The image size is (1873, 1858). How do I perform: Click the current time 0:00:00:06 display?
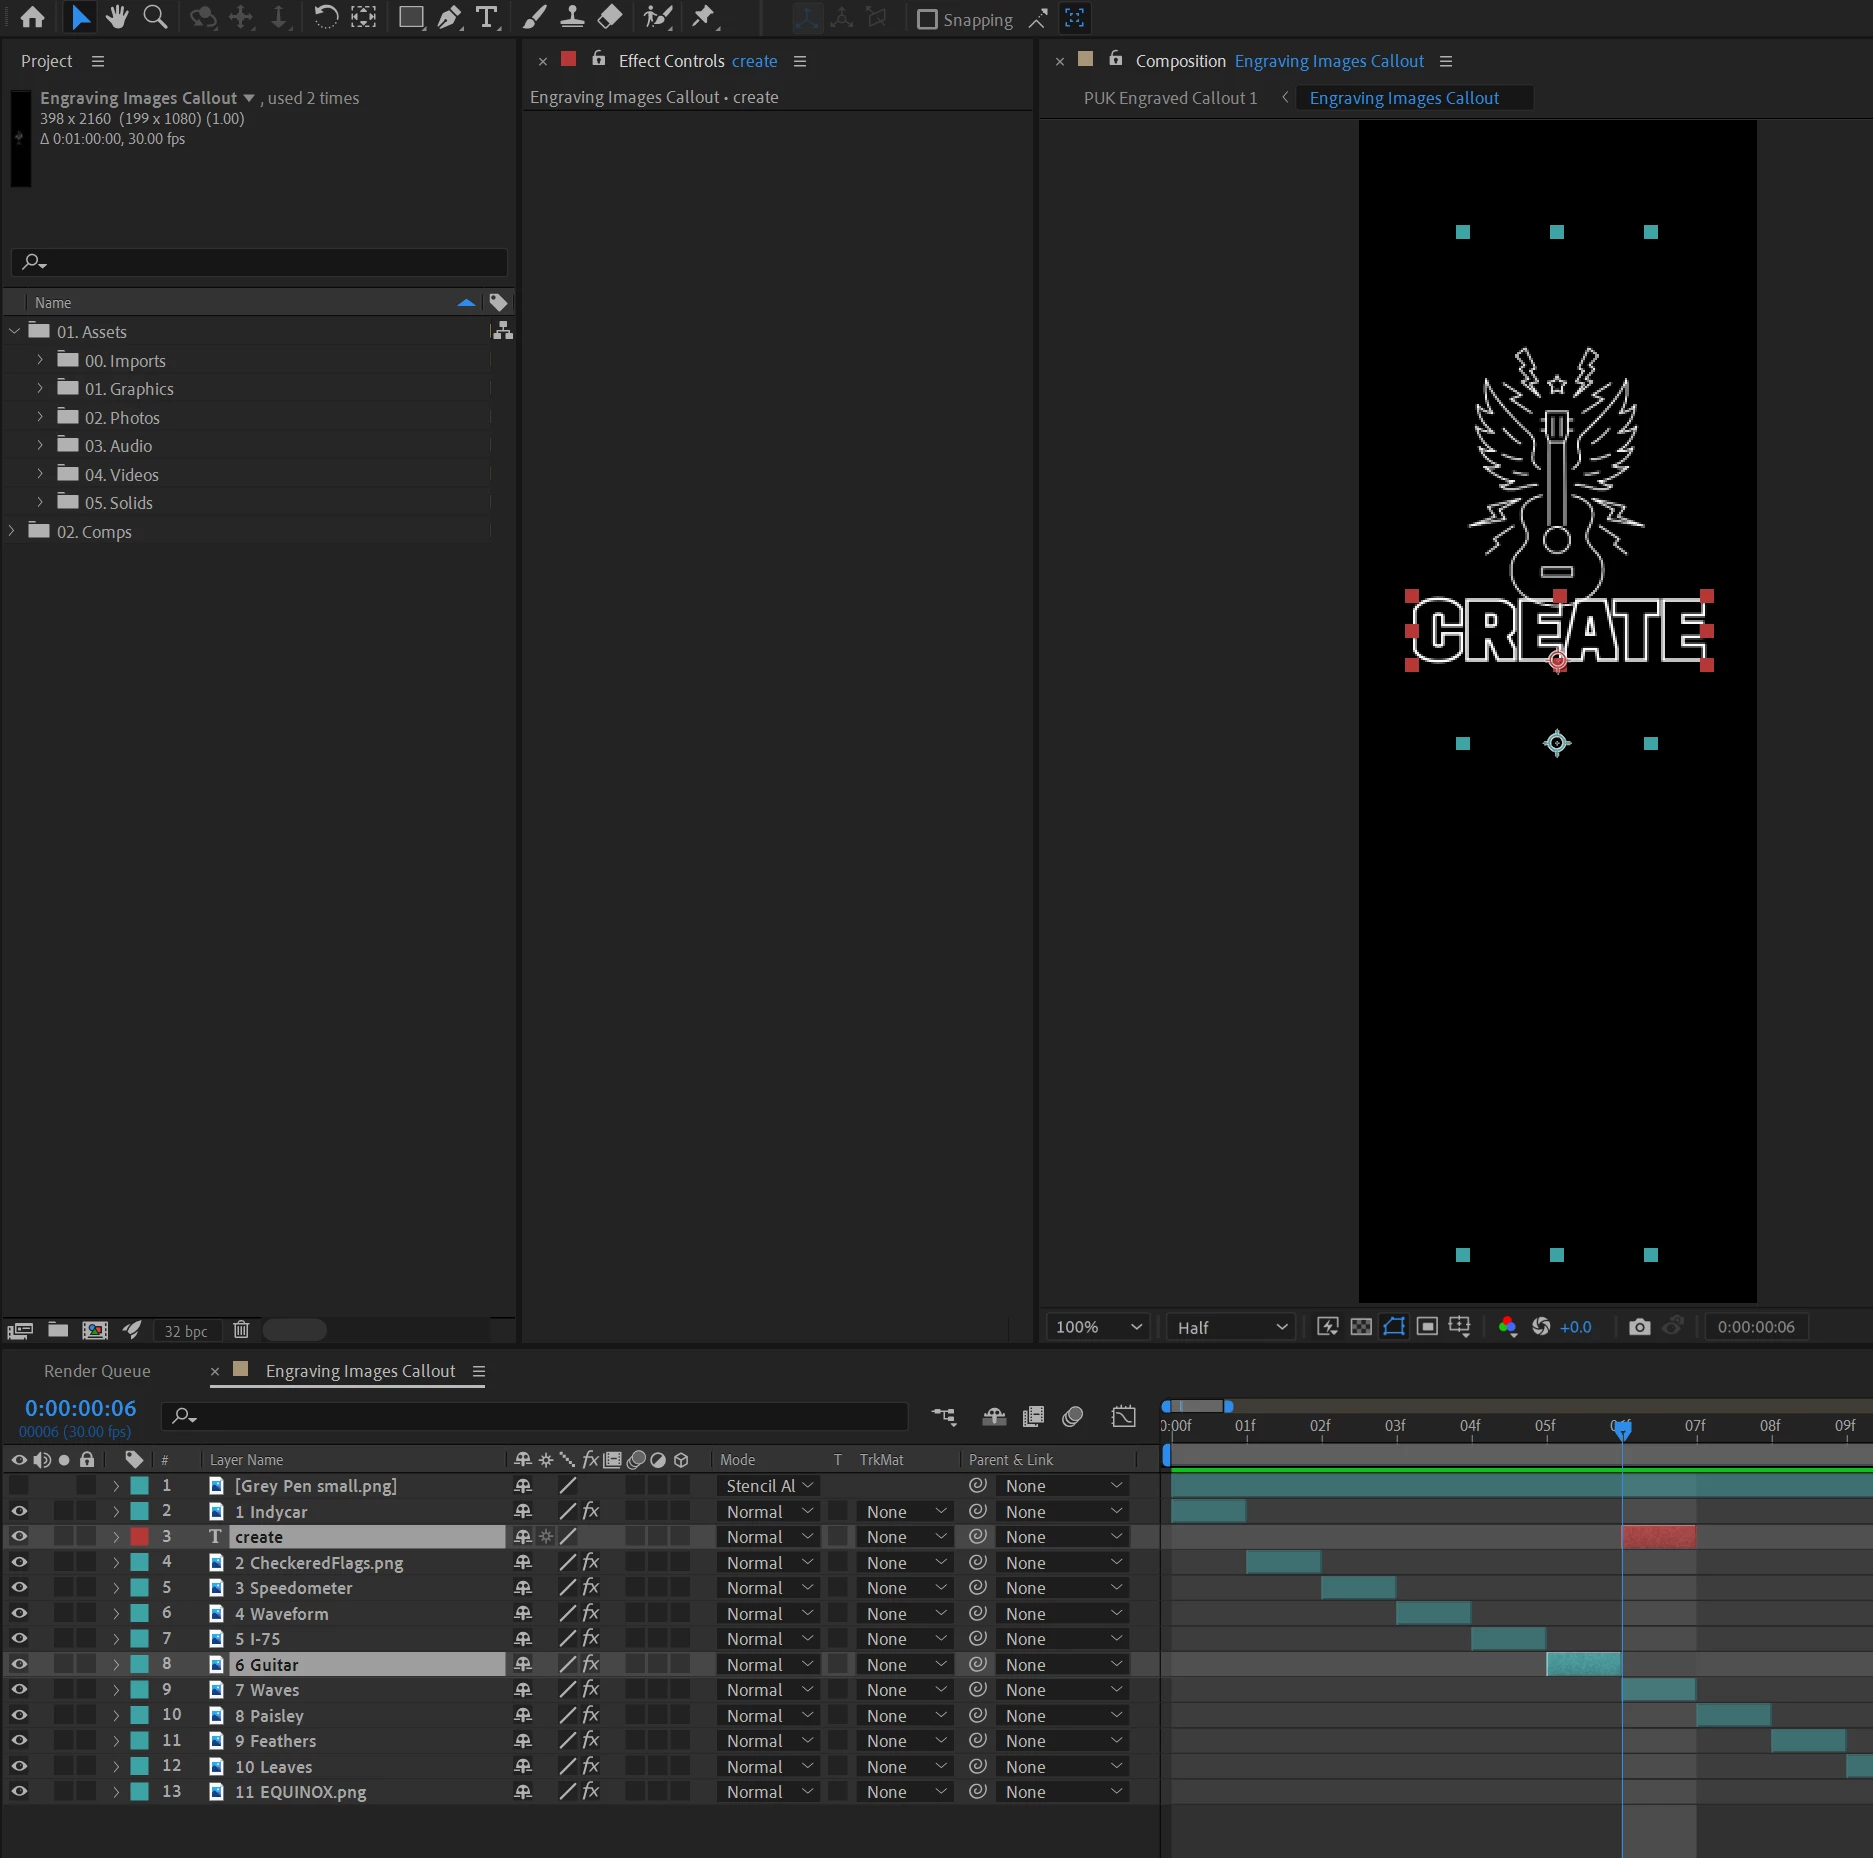point(81,1408)
